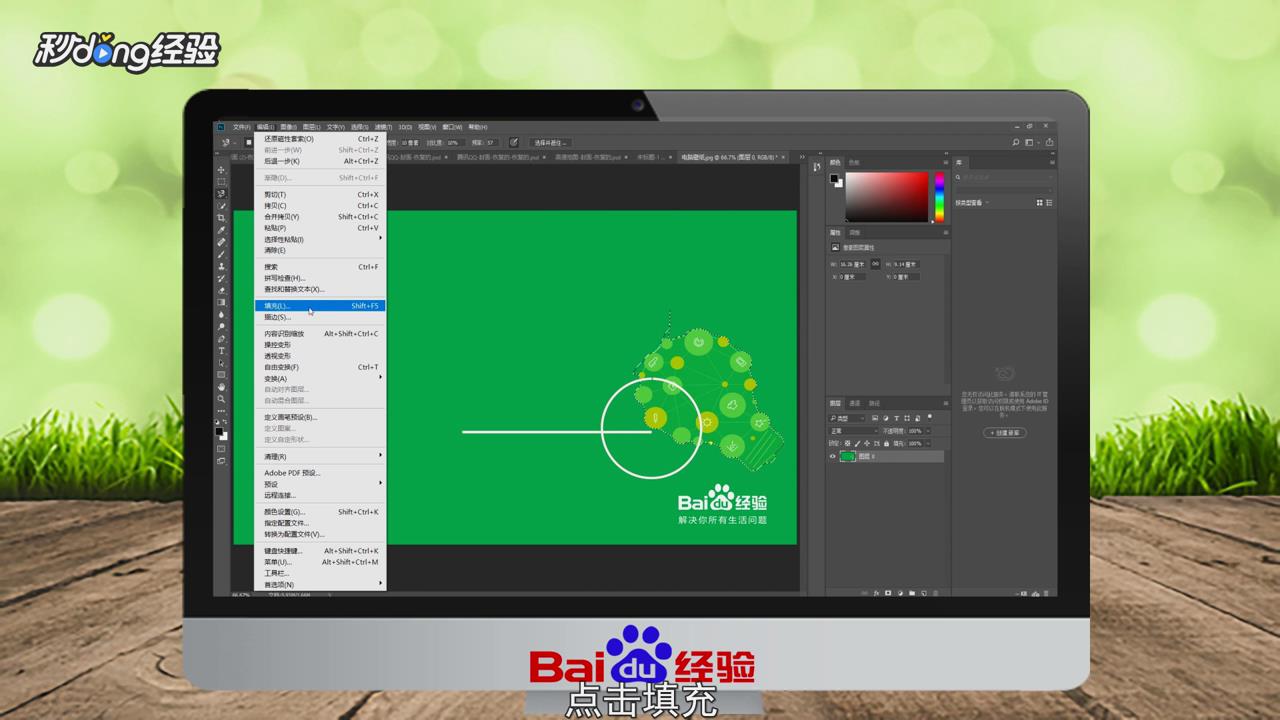Image resolution: width=1280 pixels, height=720 pixels.
Task: Choose 后退一步(K) step backward
Action: tap(320, 161)
